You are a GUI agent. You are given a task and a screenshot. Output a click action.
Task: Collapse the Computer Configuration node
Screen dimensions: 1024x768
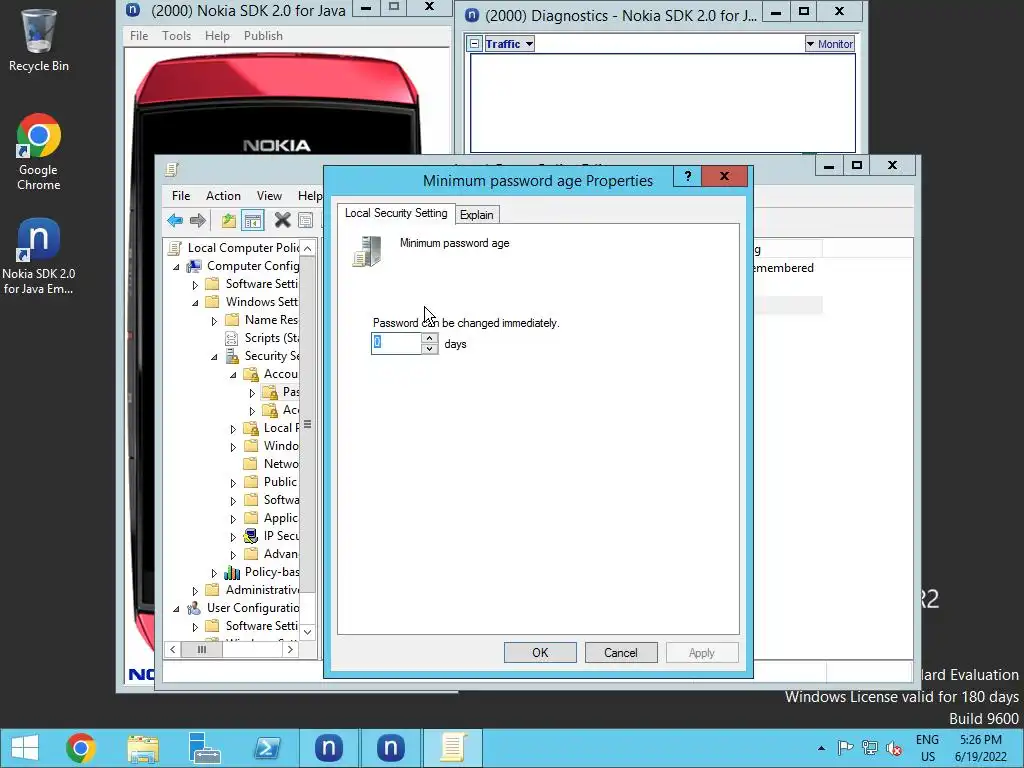coord(176,266)
